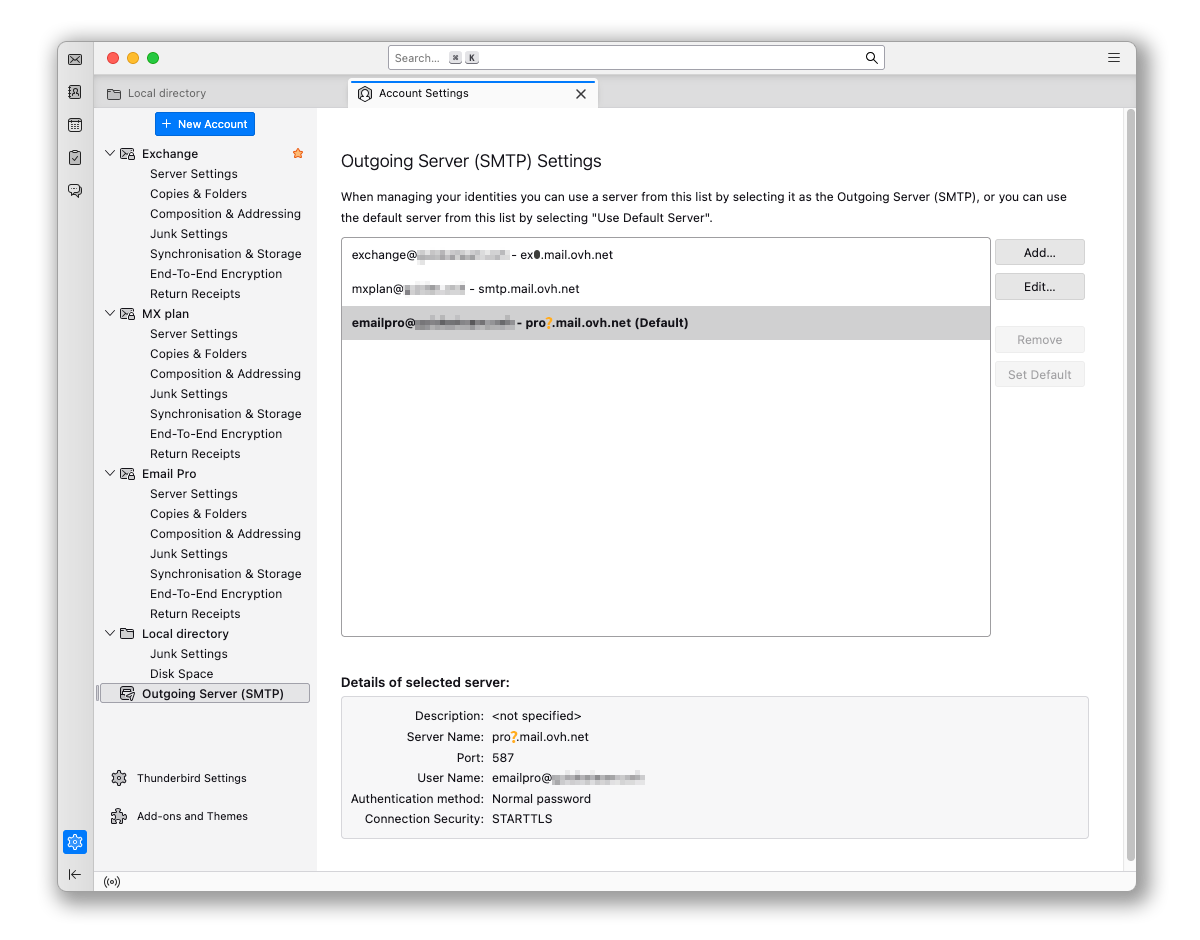Image resolution: width=1200 pixels, height=940 pixels.
Task: Open the hamburger application menu
Action: coord(1114,58)
